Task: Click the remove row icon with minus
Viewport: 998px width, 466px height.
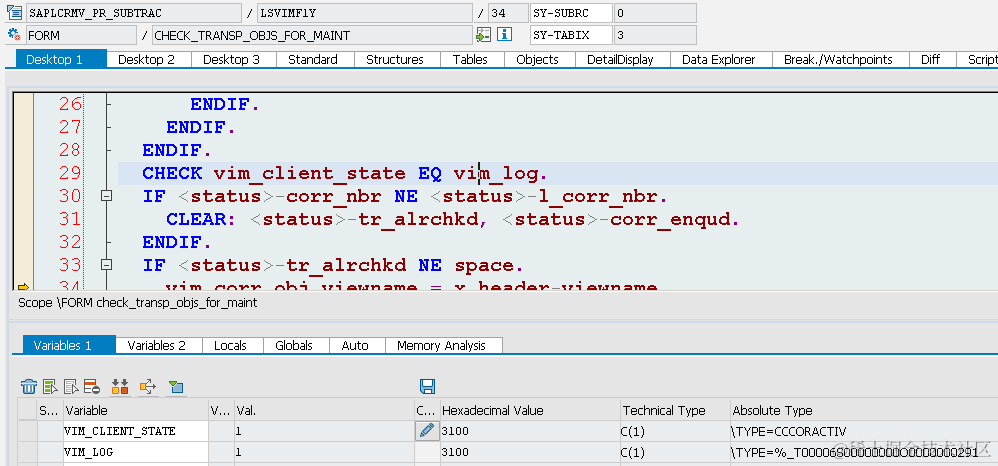Action: (x=92, y=386)
